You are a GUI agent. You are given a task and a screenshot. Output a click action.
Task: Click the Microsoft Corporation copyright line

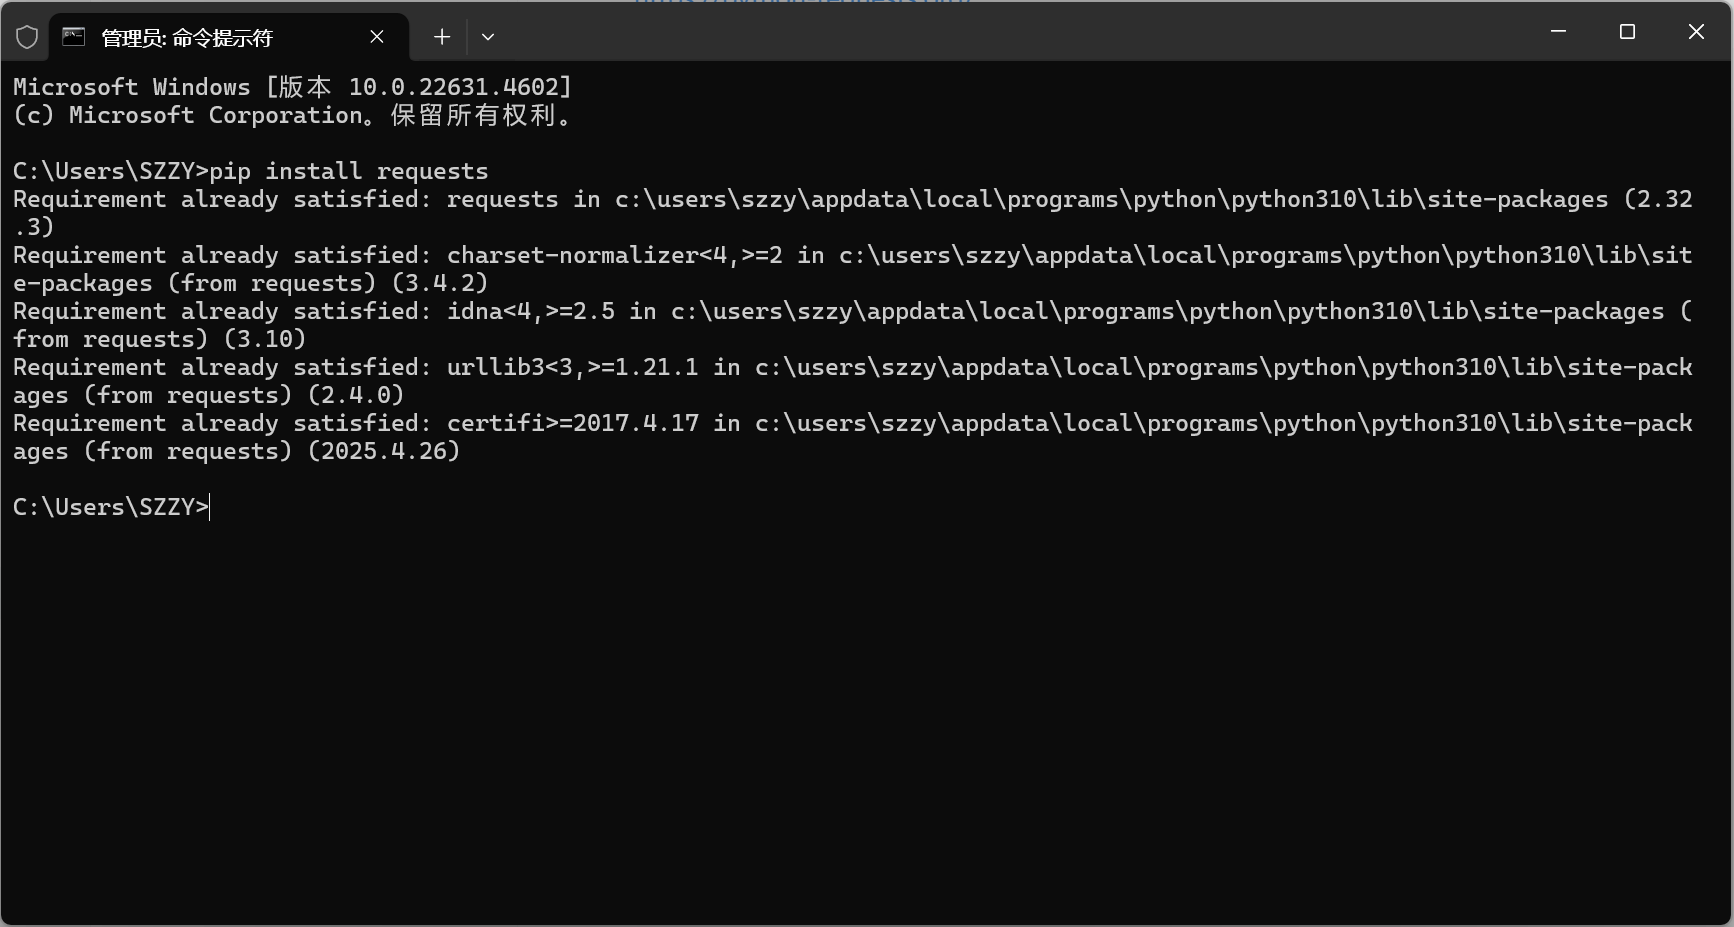click(290, 115)
